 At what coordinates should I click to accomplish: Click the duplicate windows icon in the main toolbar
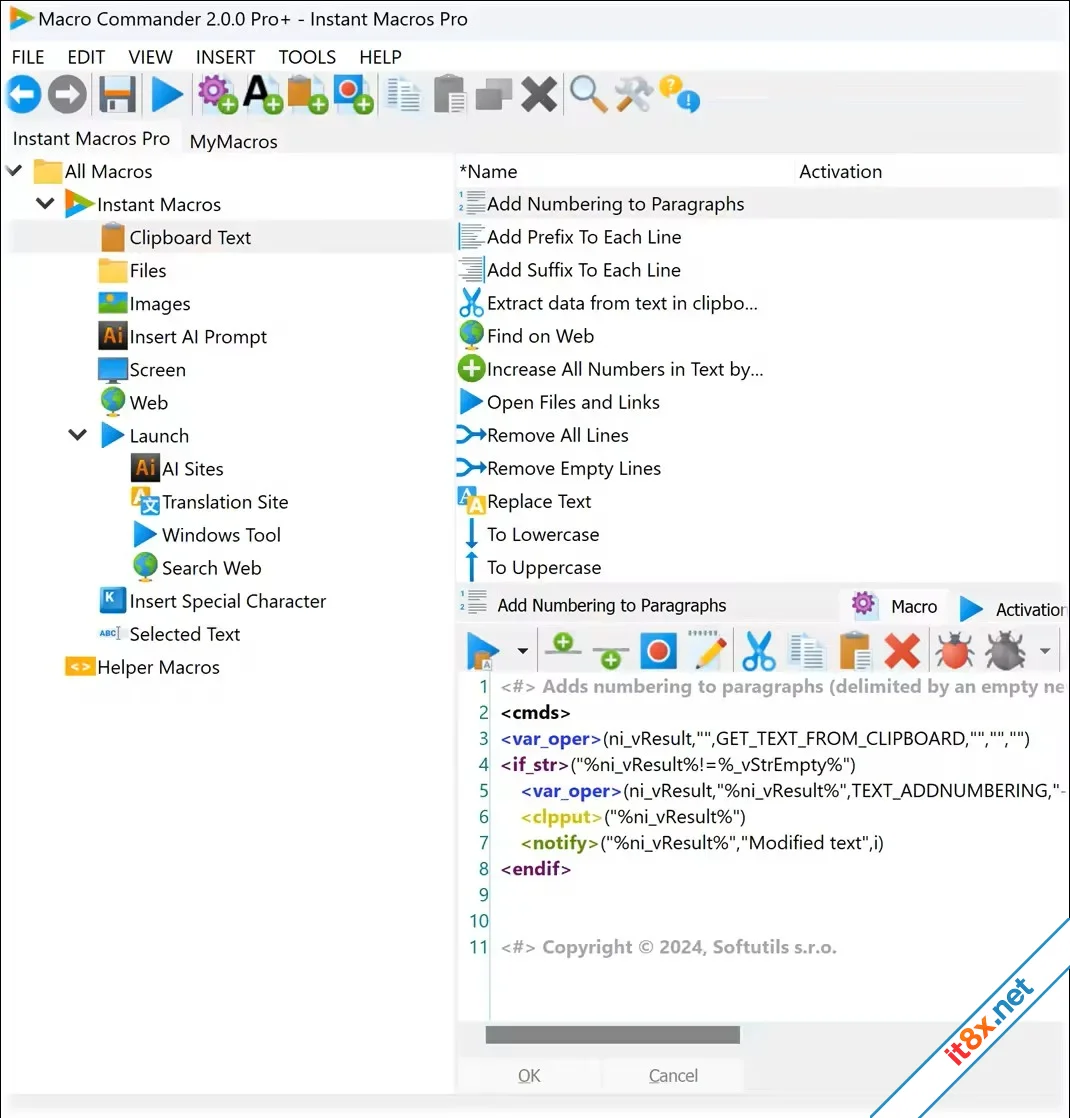tap(493, 95)
